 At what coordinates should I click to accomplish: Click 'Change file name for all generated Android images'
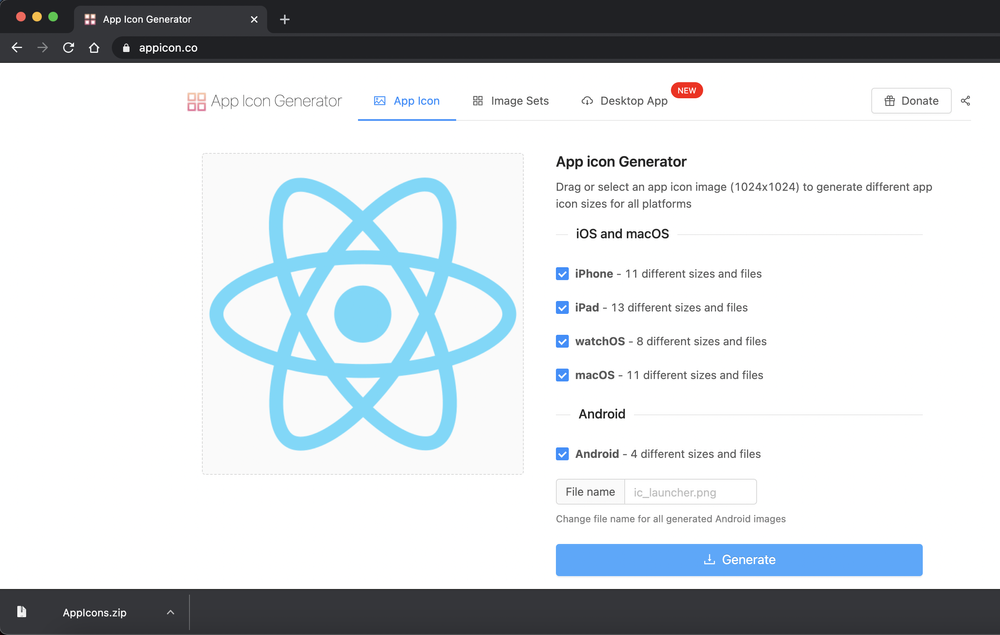coord(671,519)
